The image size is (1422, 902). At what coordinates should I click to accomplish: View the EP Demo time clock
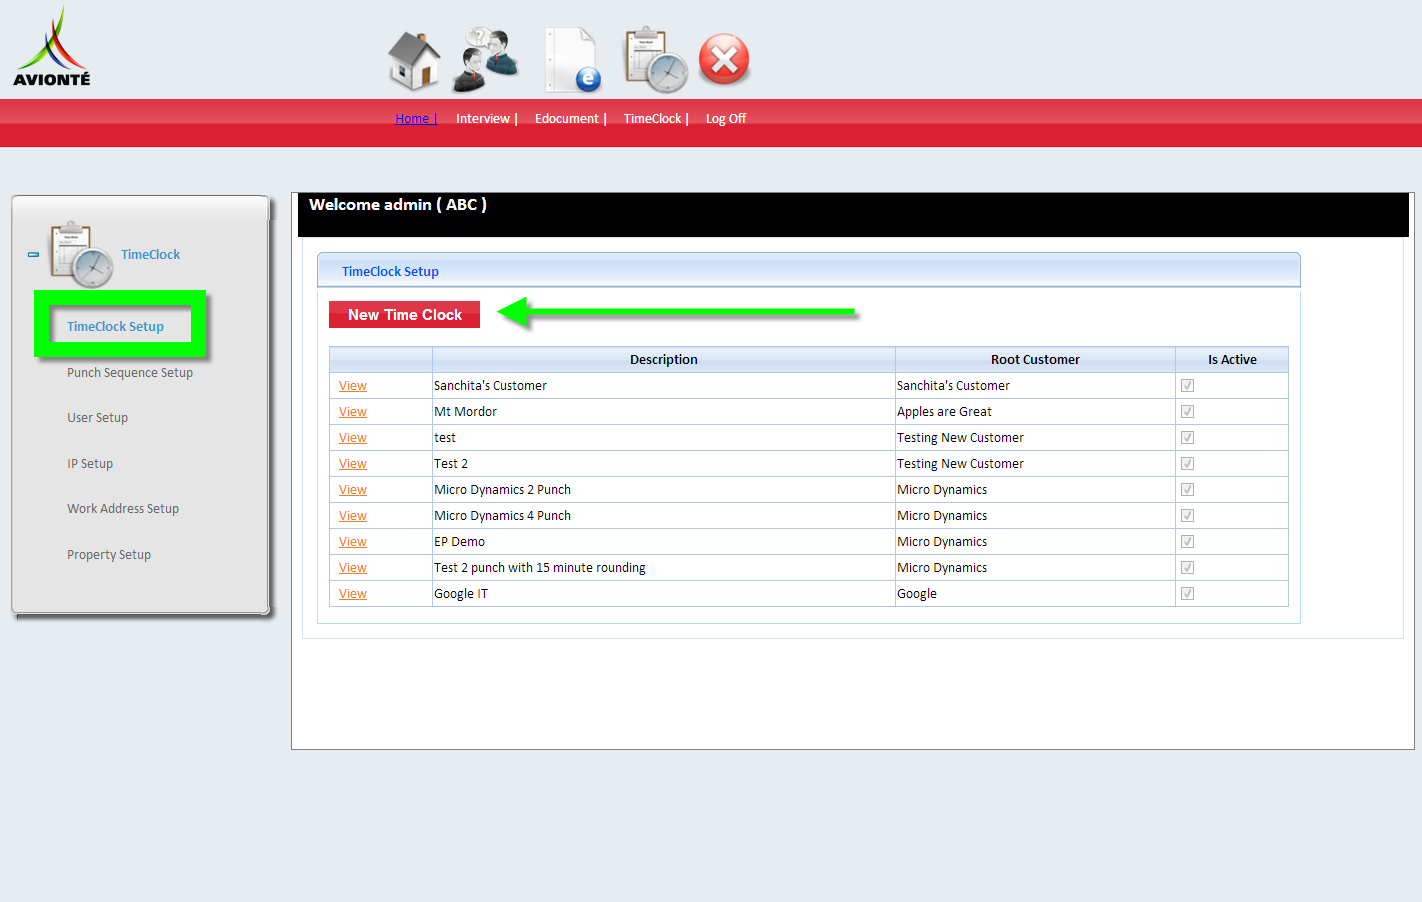[x=353, y=542]
